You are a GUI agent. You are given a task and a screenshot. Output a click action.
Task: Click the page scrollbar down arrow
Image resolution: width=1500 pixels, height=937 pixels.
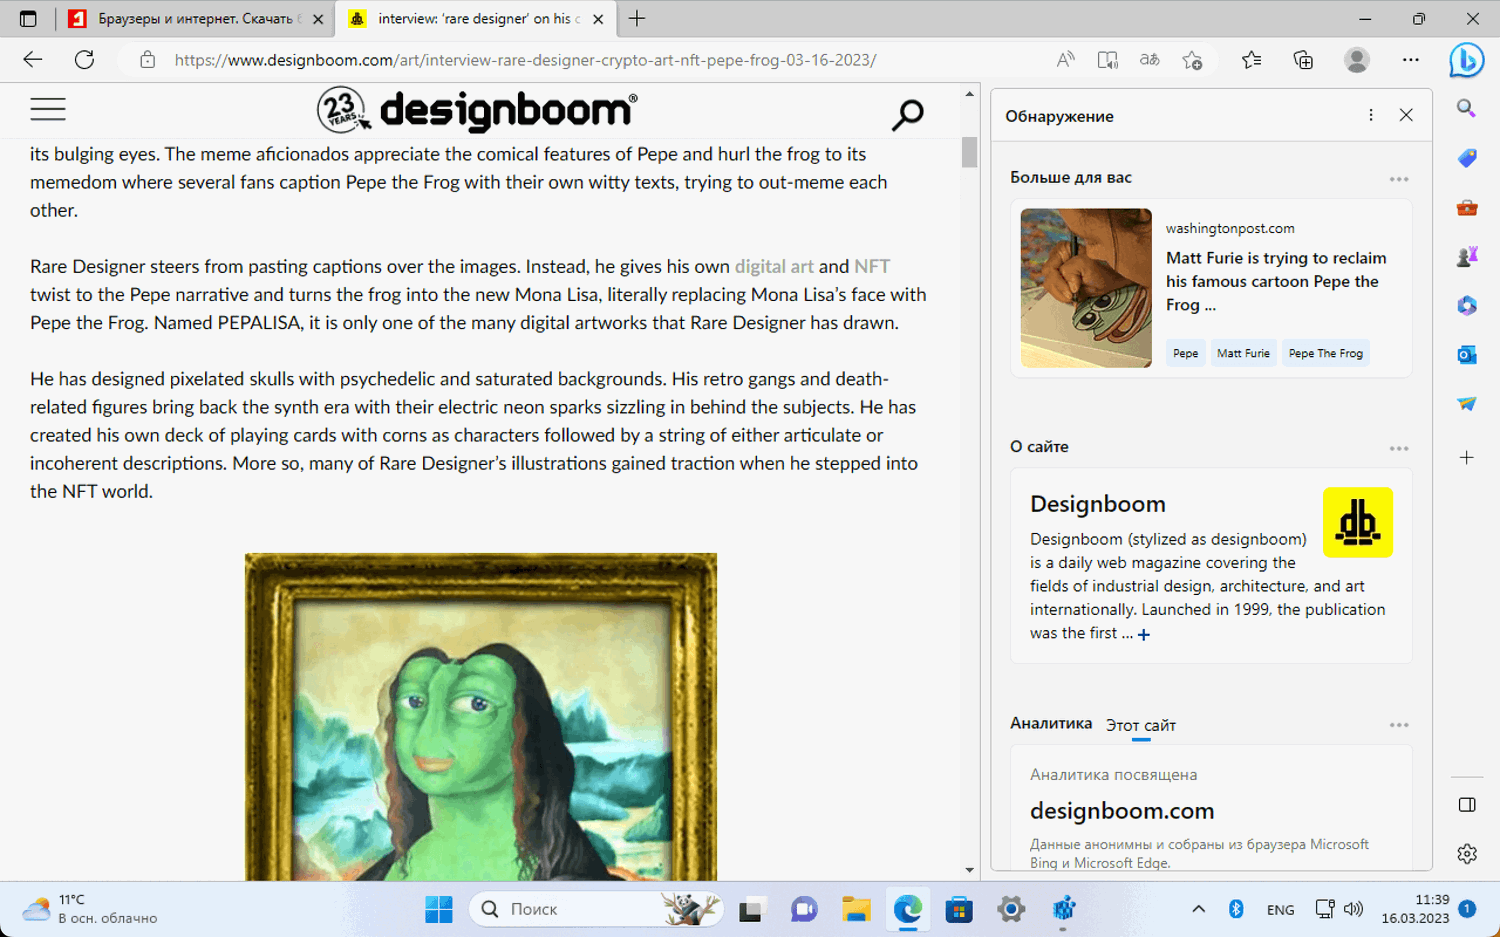[969, 871]
